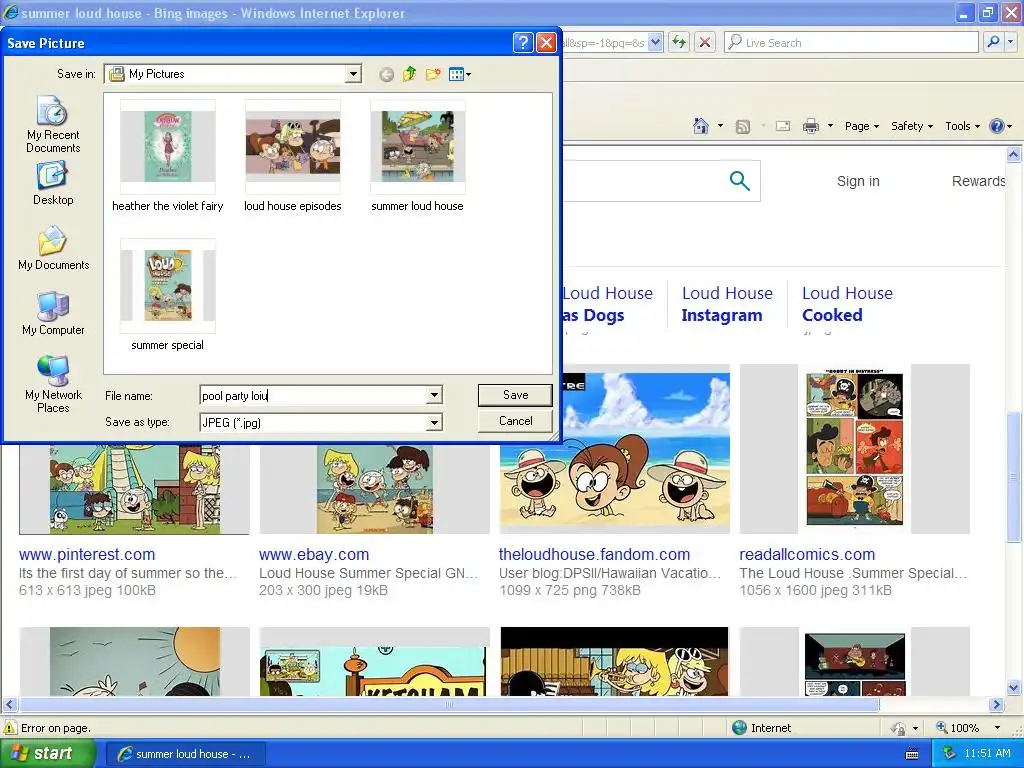
Task: Open the Safety menu
Action: 912,126
